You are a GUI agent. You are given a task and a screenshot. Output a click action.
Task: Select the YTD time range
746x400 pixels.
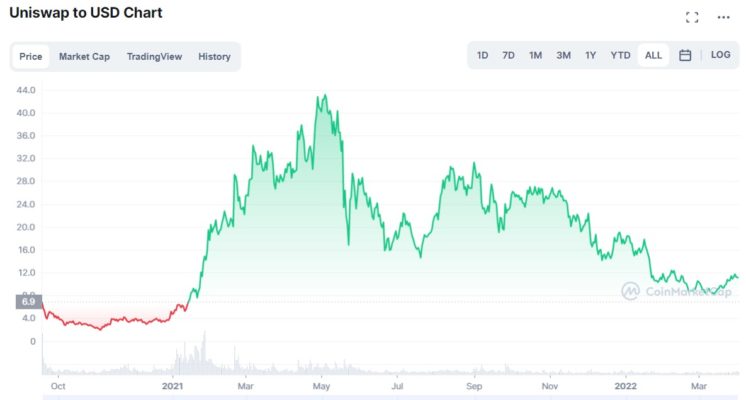(621, 56)
